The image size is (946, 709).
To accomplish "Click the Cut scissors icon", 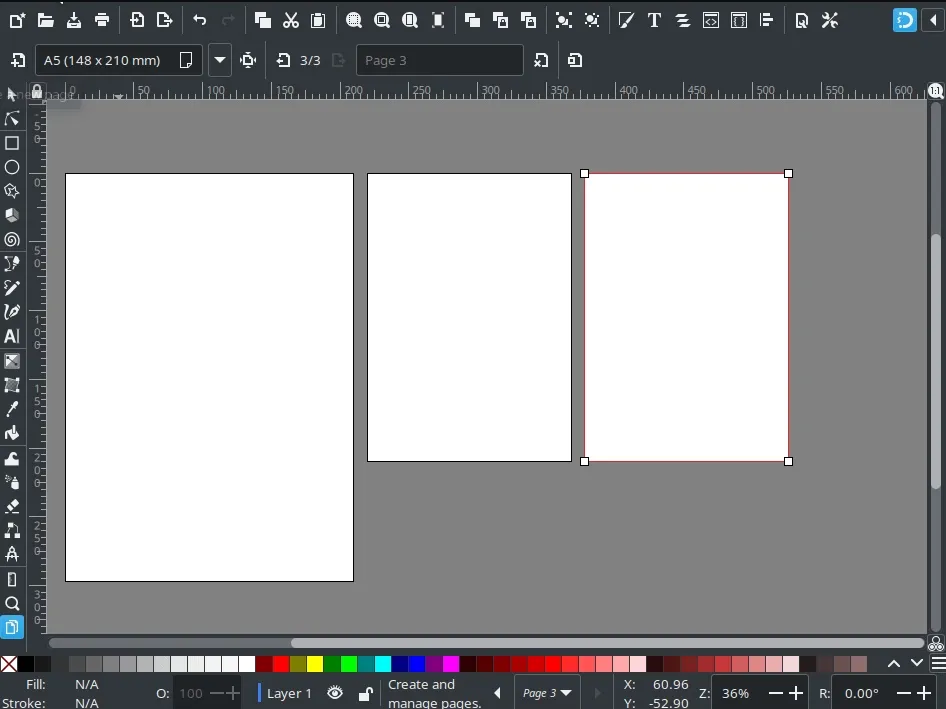I will coord(291,20).
